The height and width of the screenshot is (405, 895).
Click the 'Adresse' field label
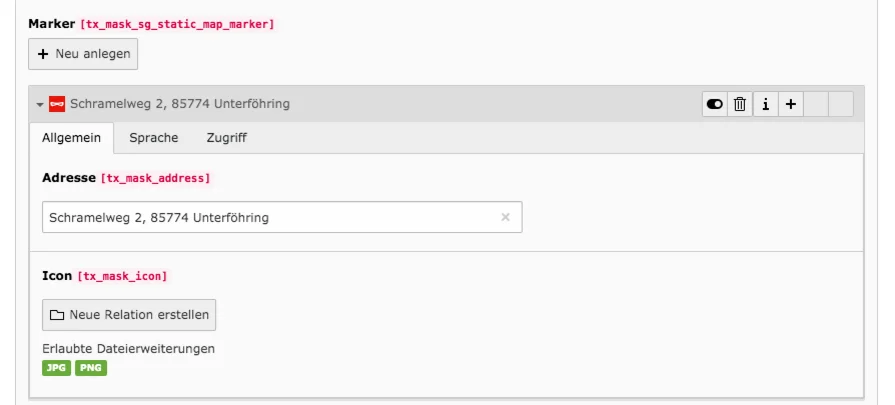(x=68, y=177)
